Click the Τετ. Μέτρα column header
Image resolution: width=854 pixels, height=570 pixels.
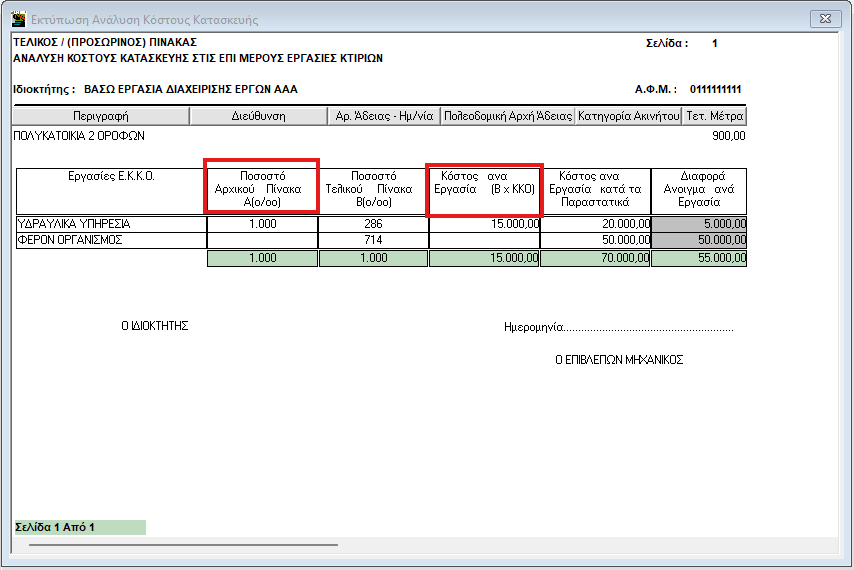pos(715,116)
